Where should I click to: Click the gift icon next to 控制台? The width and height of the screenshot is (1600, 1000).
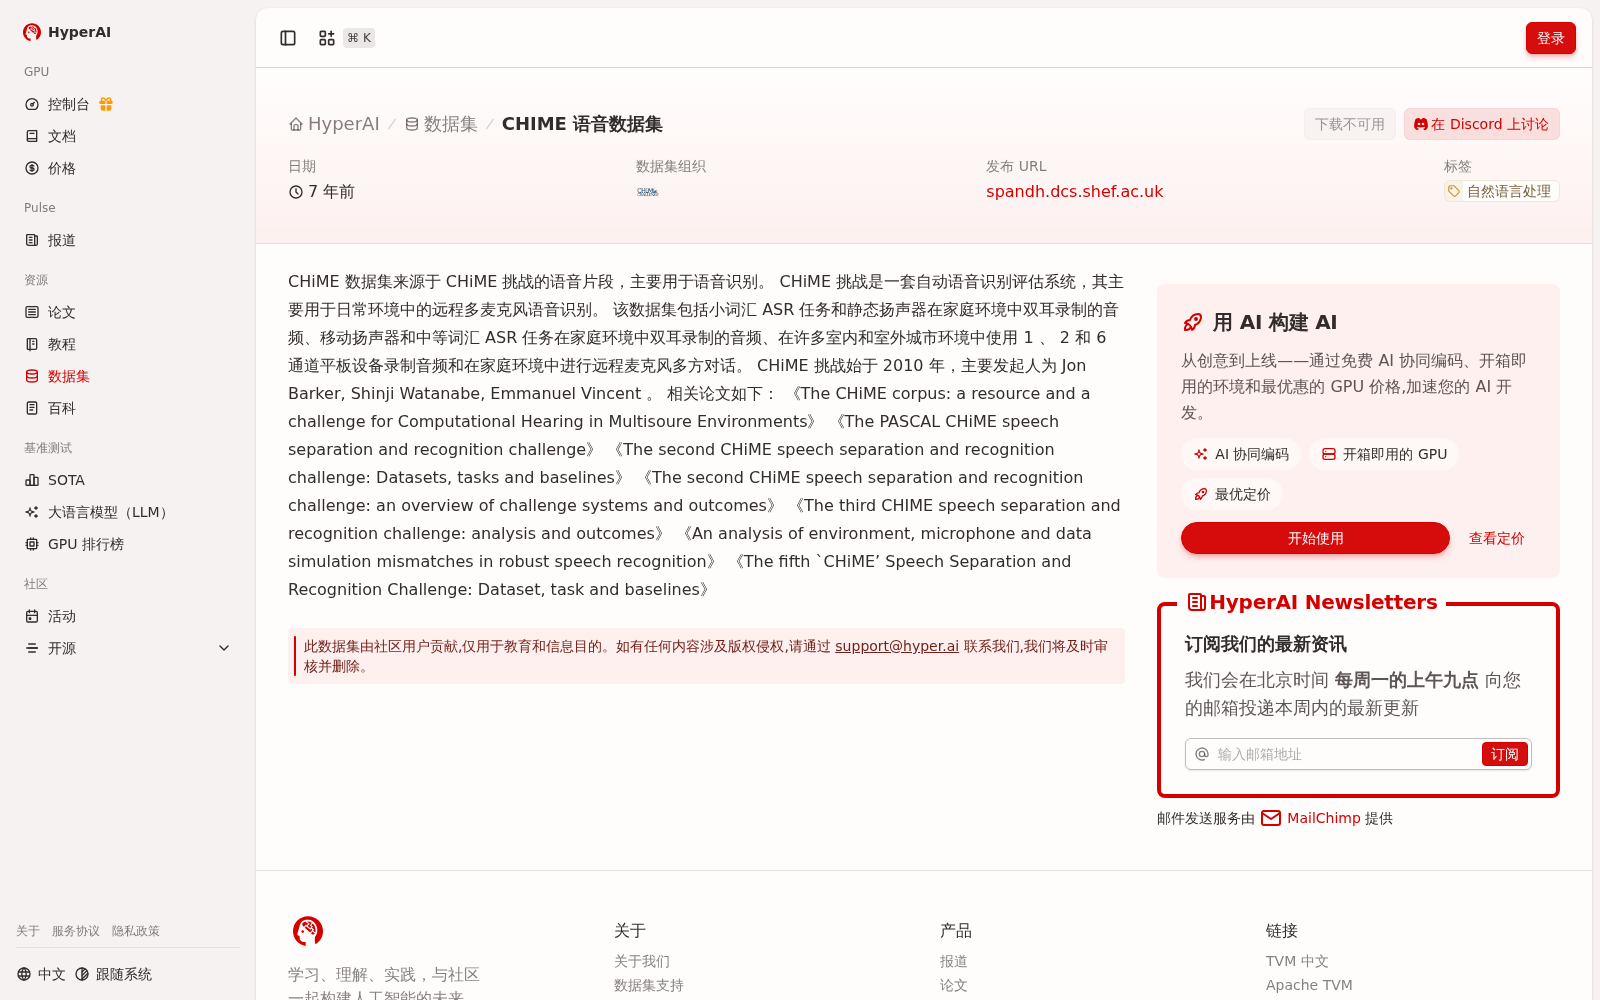point(106,104)
